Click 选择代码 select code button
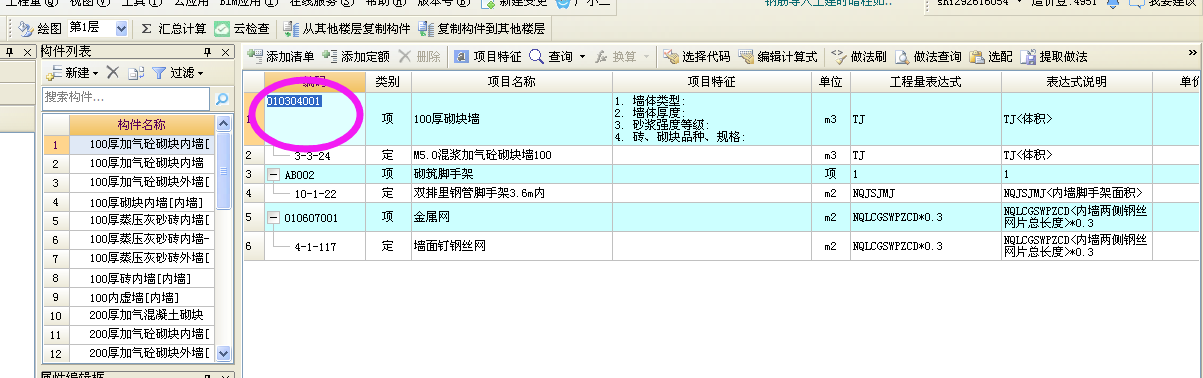The image size is (1203, 378). (697, 57)
